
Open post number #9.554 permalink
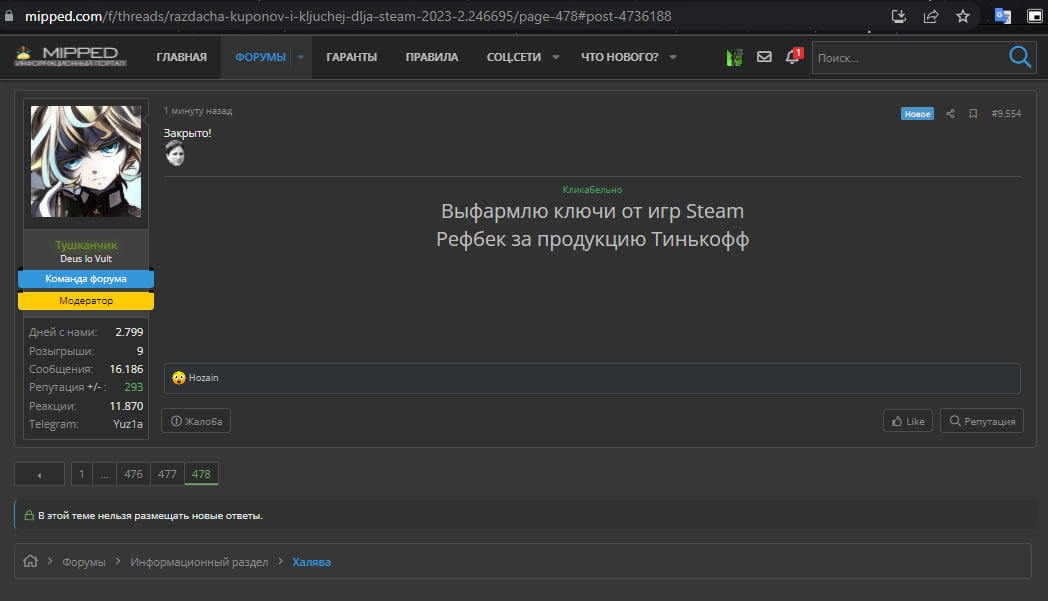(x=1006, y=114)
